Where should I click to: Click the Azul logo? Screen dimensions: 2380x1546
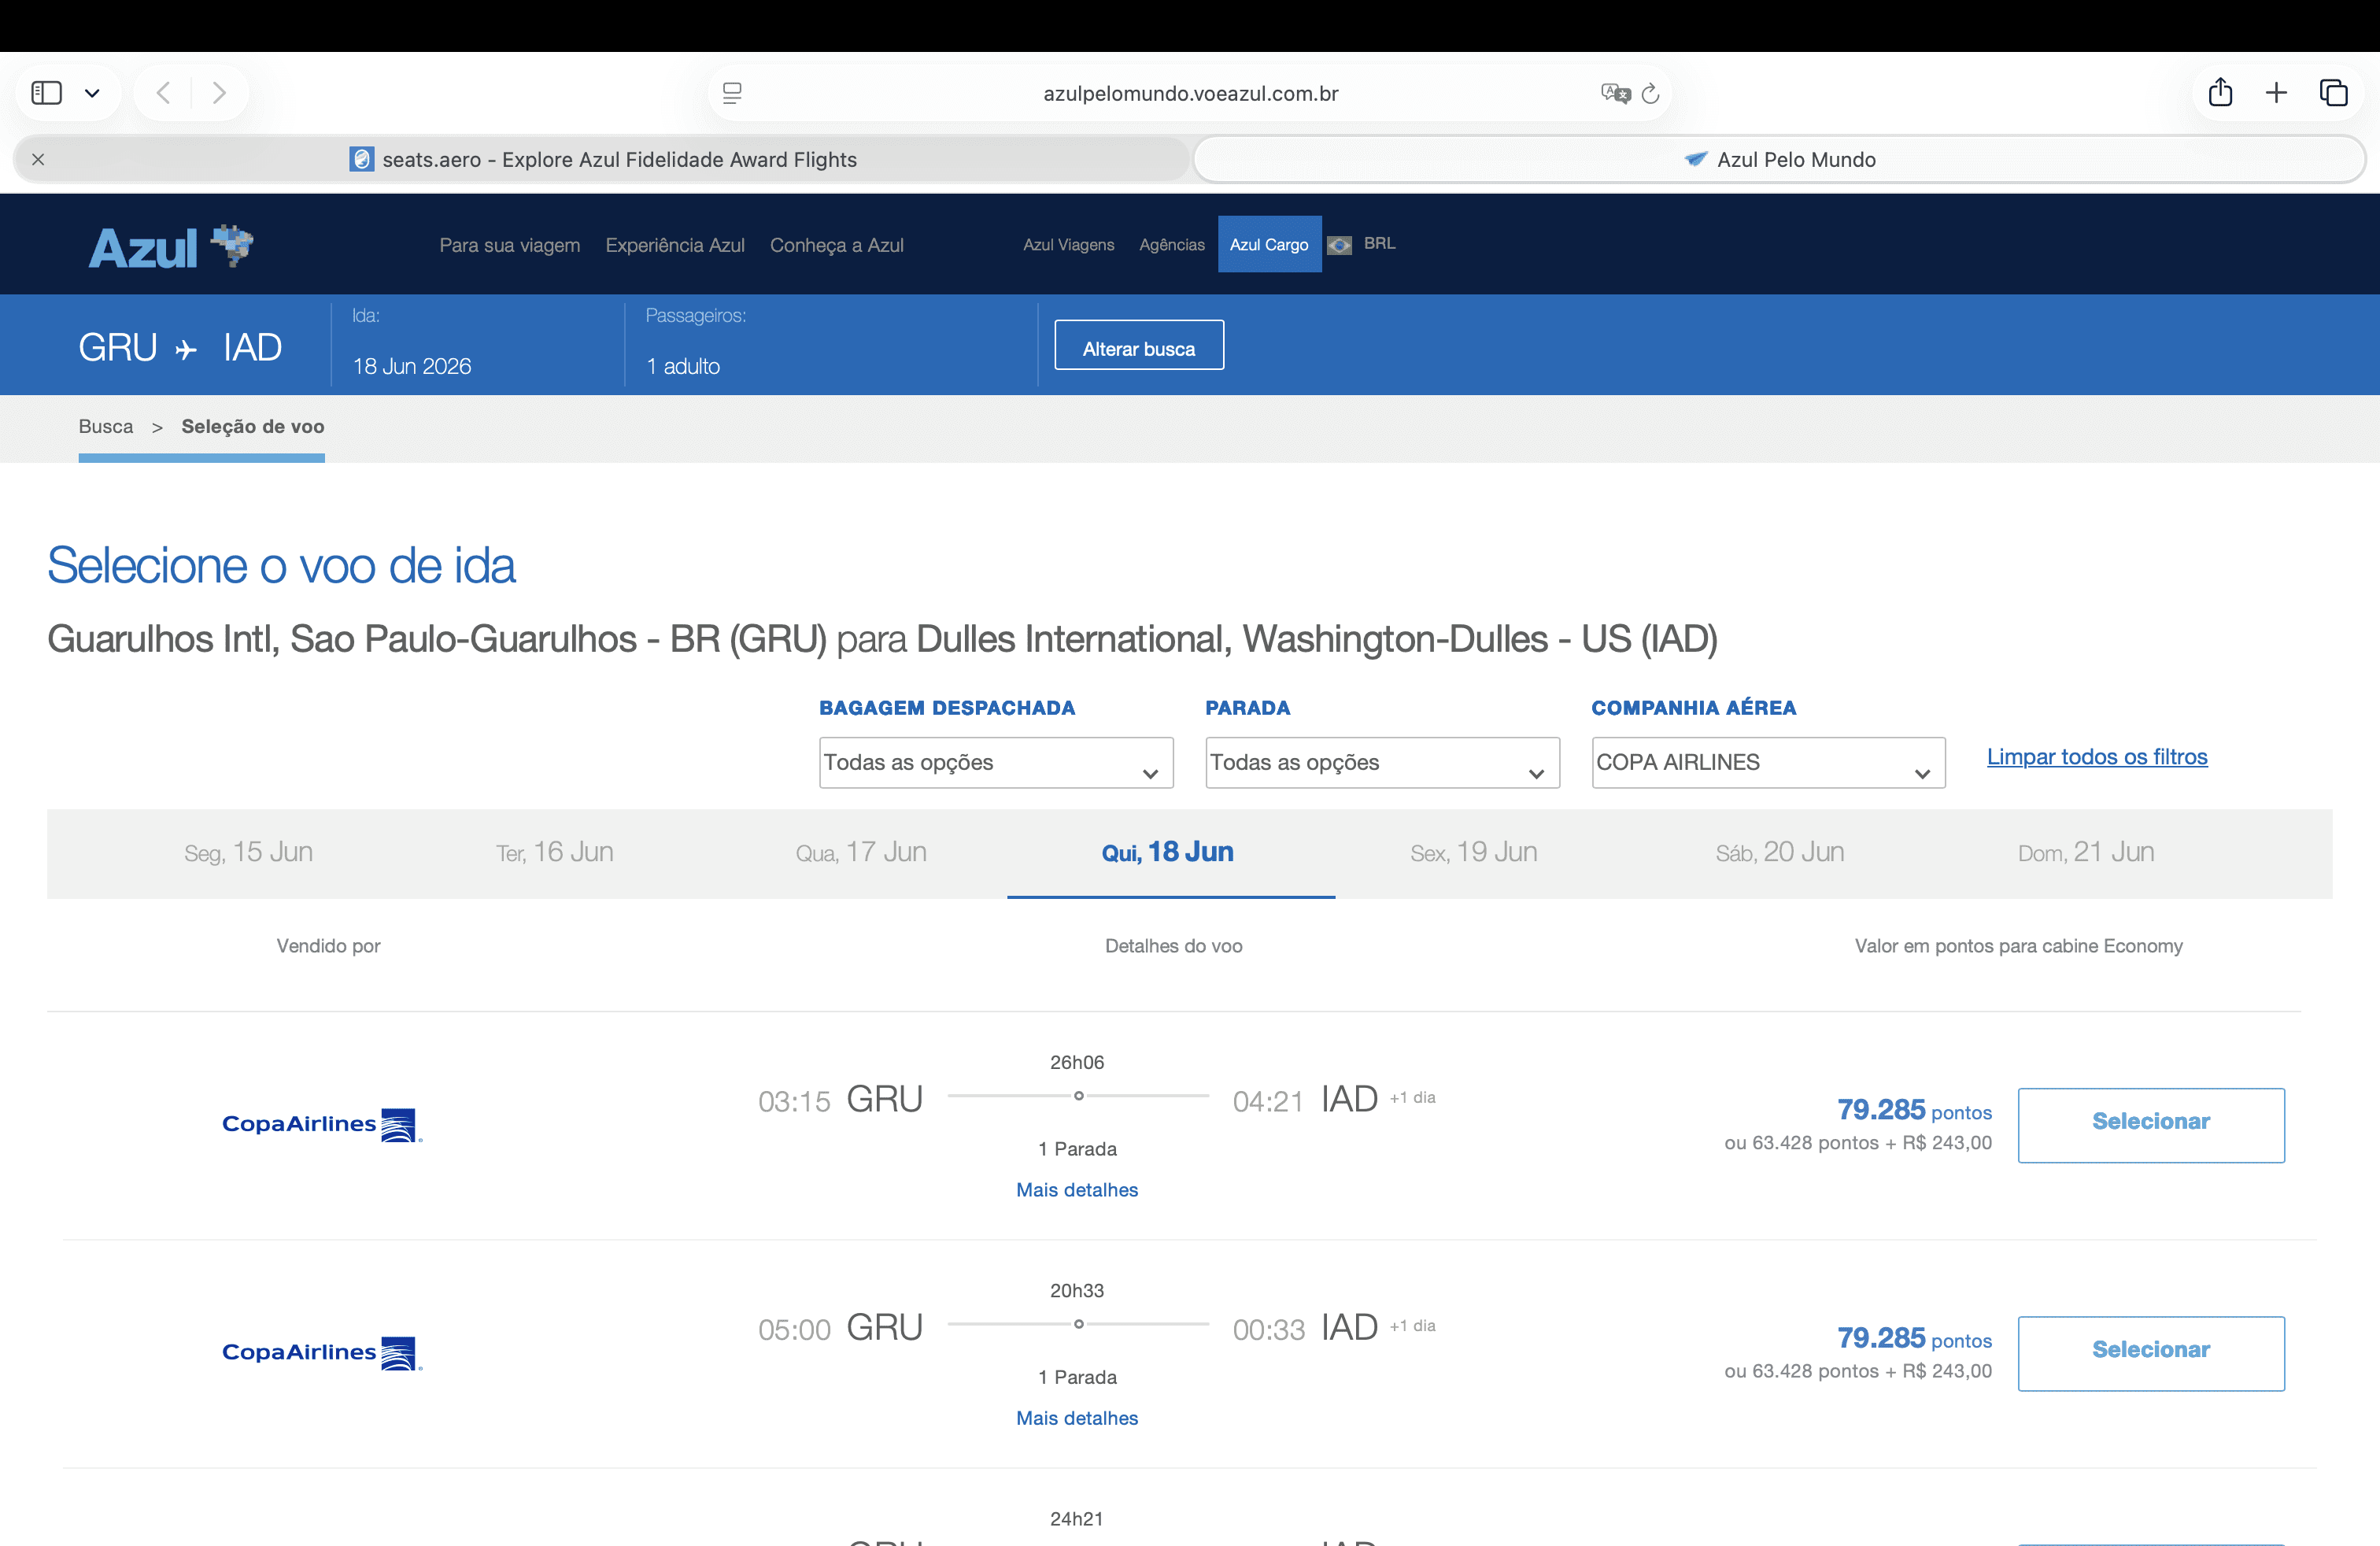tap(171, 246)
